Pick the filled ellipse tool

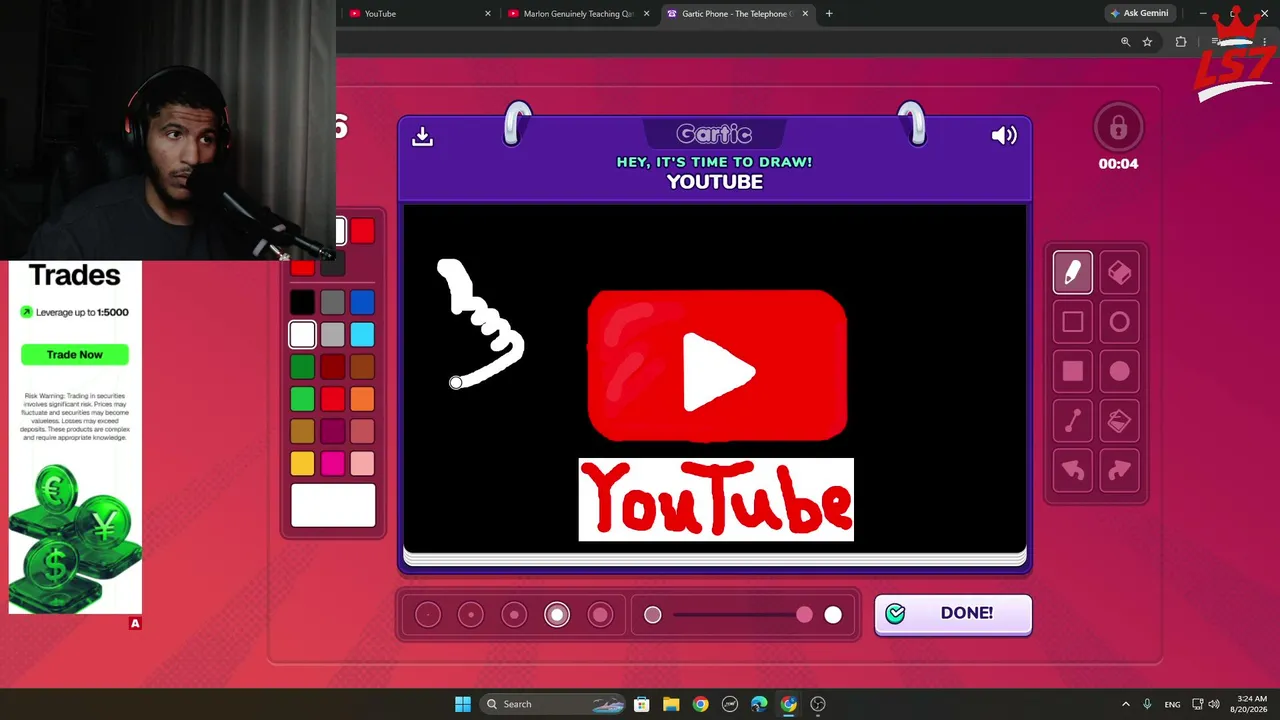coord(1119,372)
